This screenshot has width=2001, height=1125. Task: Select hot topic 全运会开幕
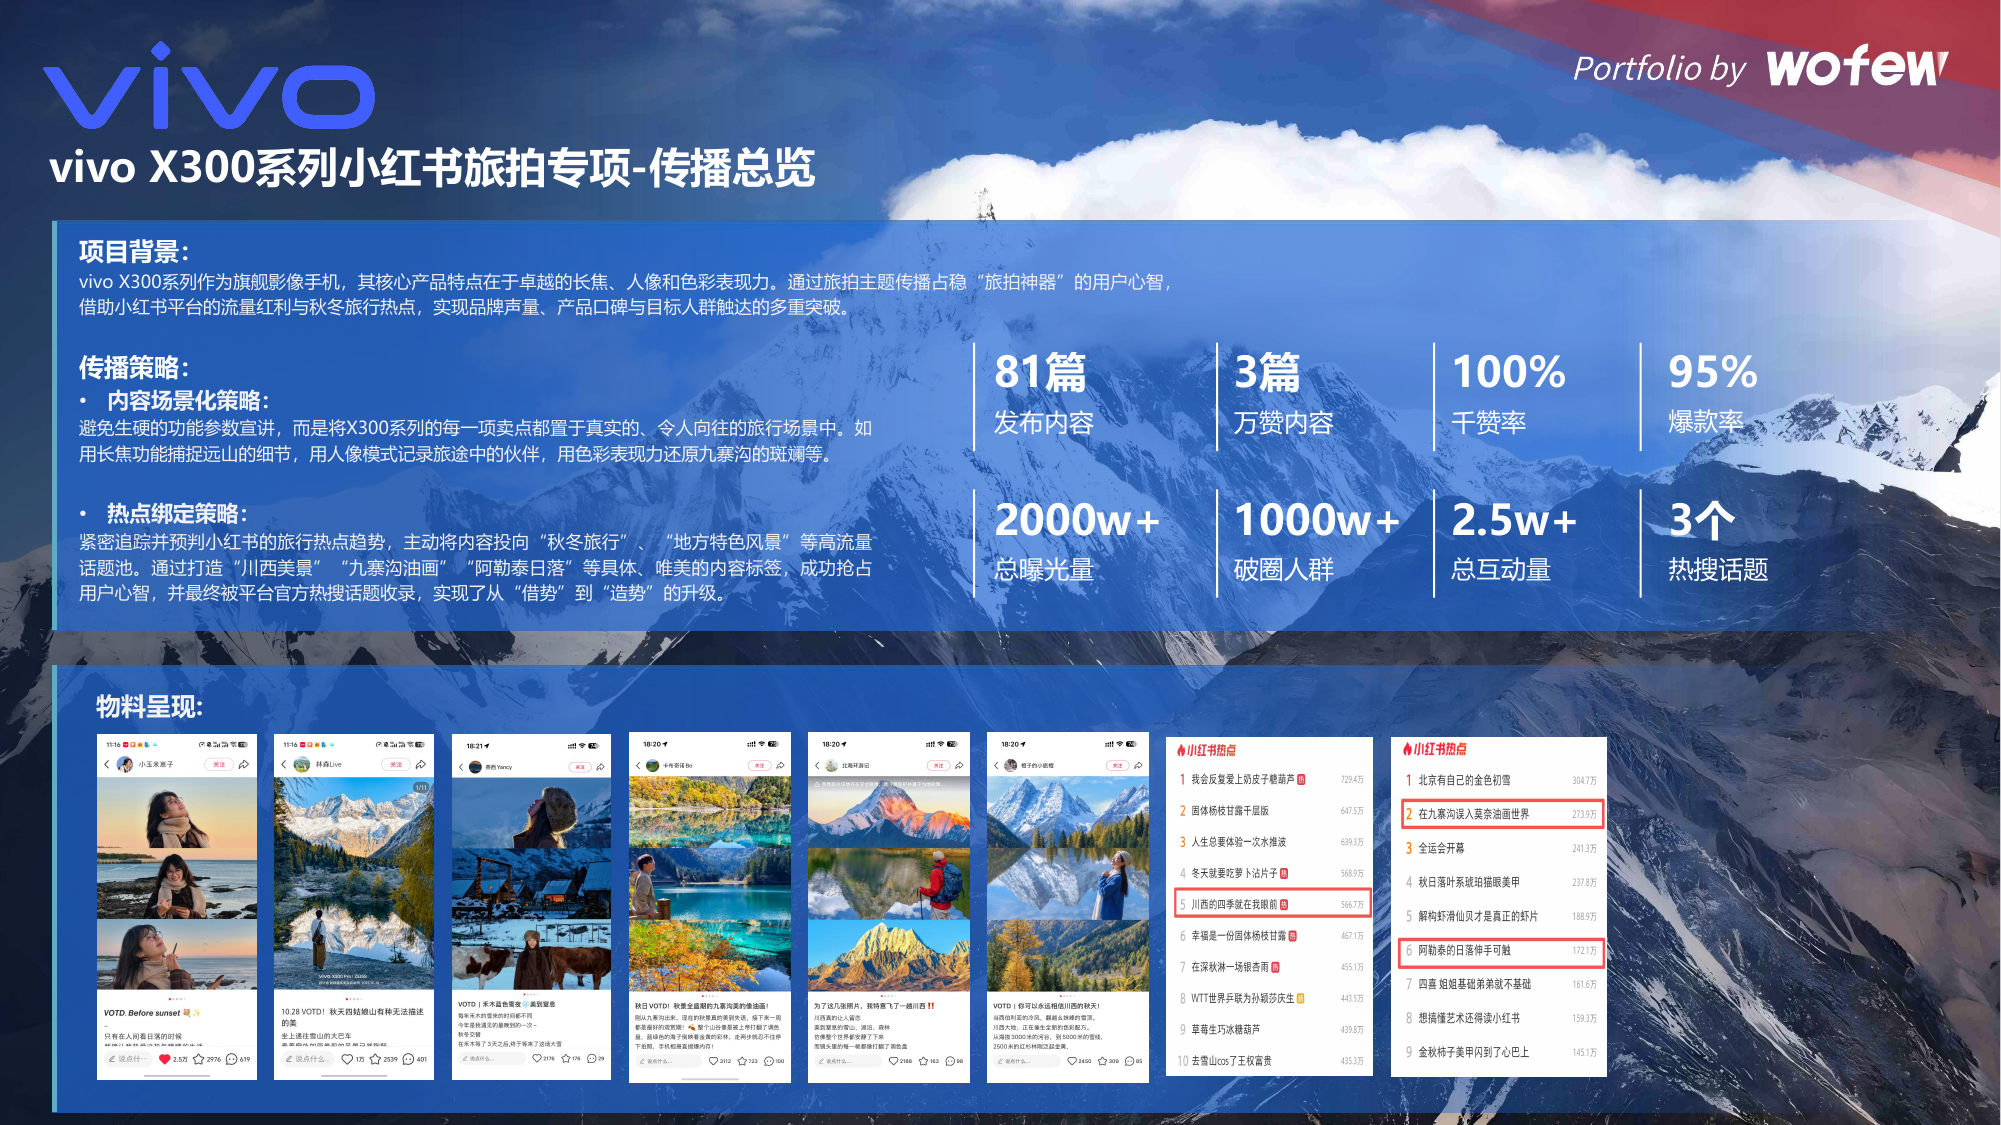(x=1501, y=848)
